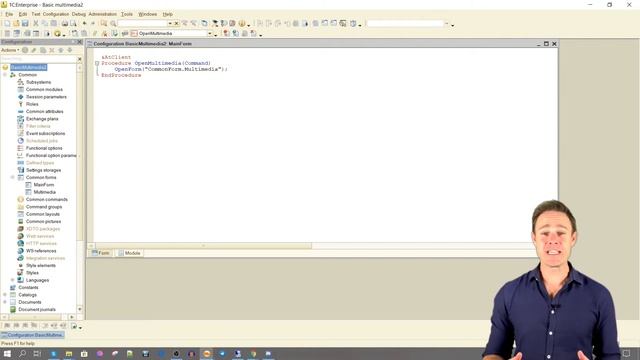The image size is (640, 360).
Task: Click the Print toolbar icon
Action: 64,24
